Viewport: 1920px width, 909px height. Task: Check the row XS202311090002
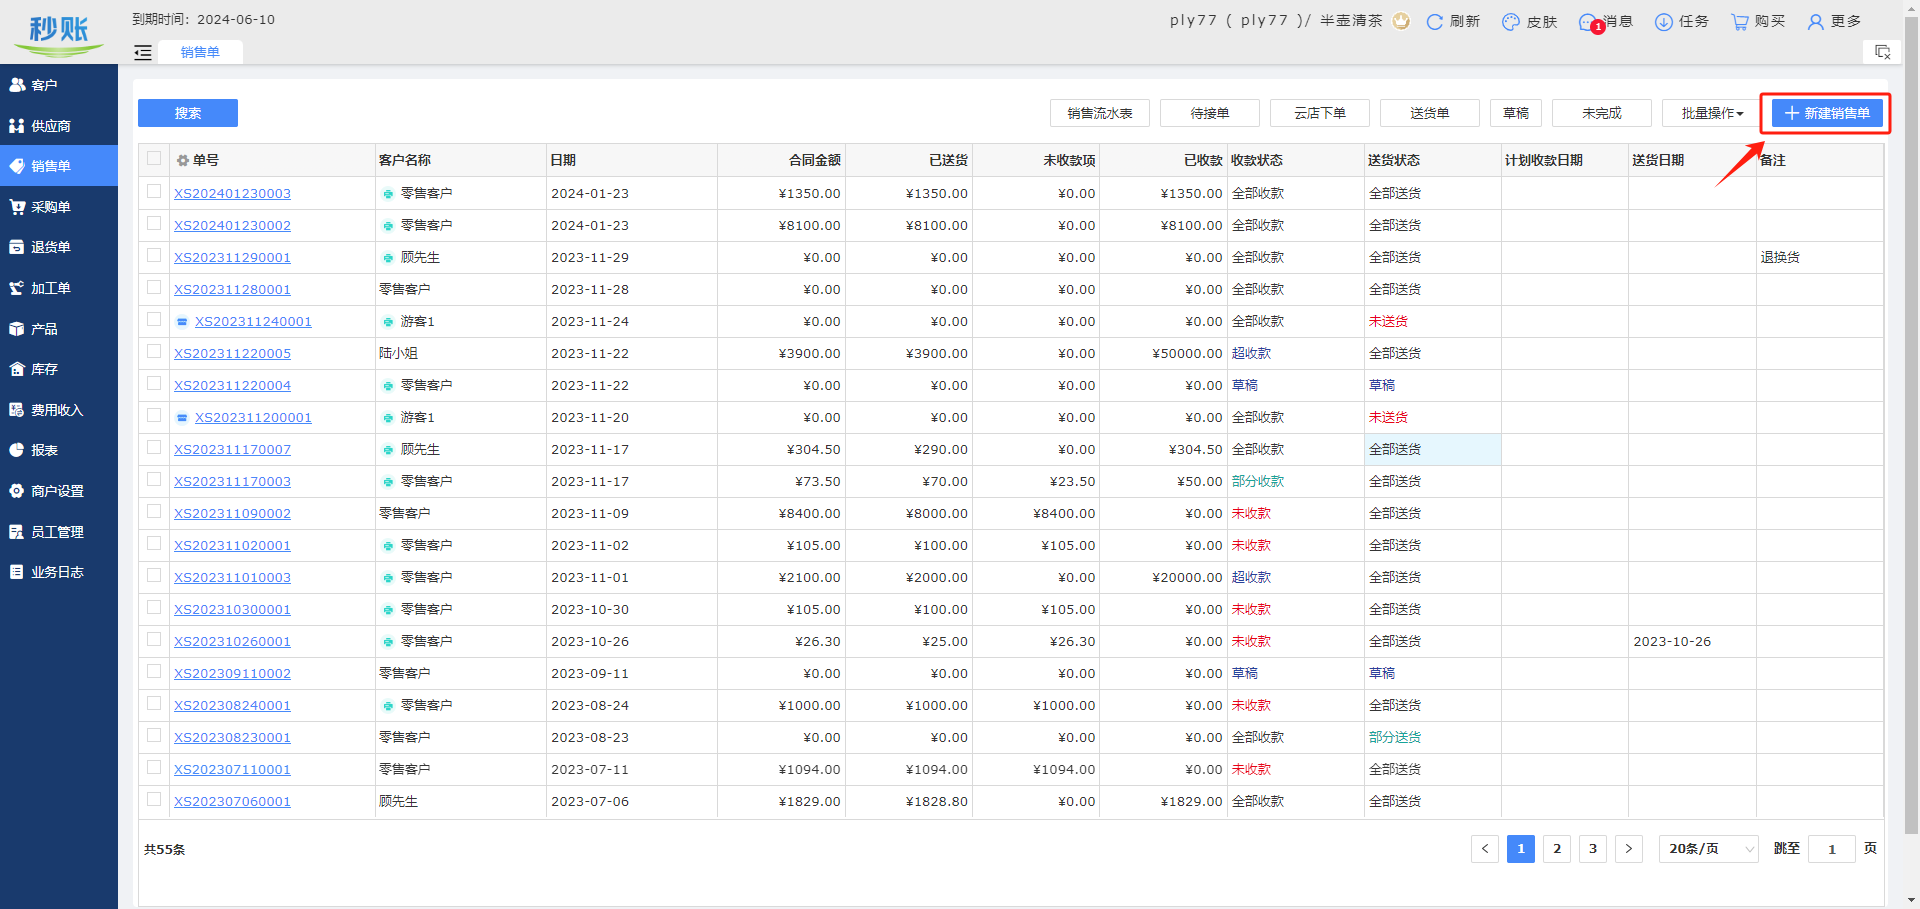click(x=154, y=511)
